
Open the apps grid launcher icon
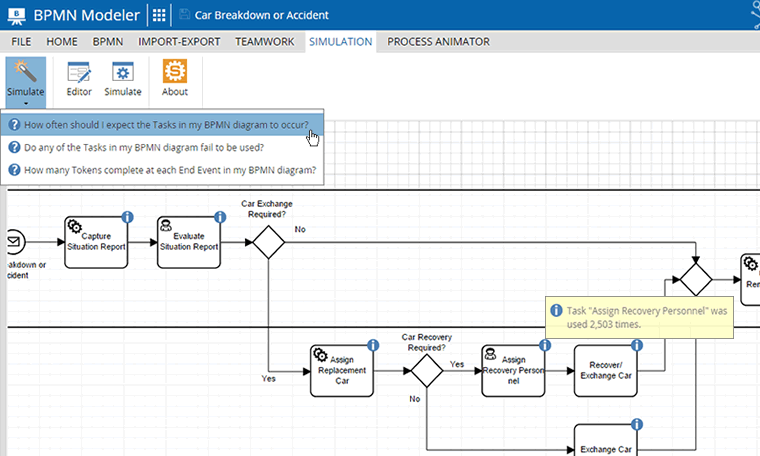(x=159, y=16)
